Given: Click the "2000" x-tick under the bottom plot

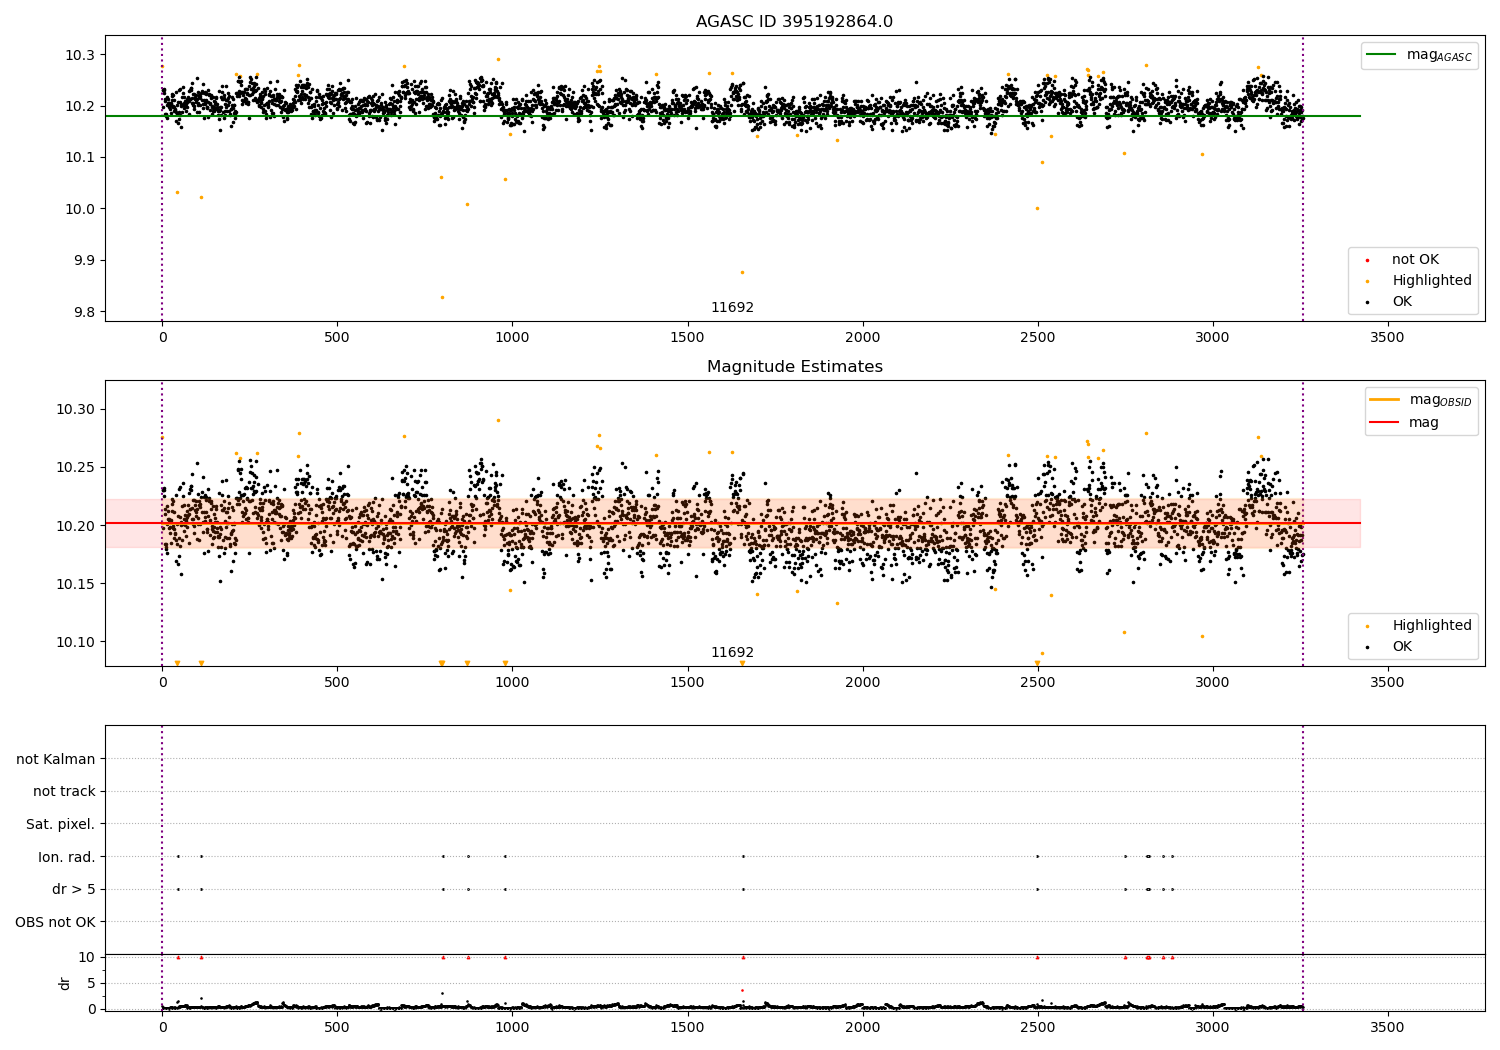Looking at the screenshot, I should 862,1028.
